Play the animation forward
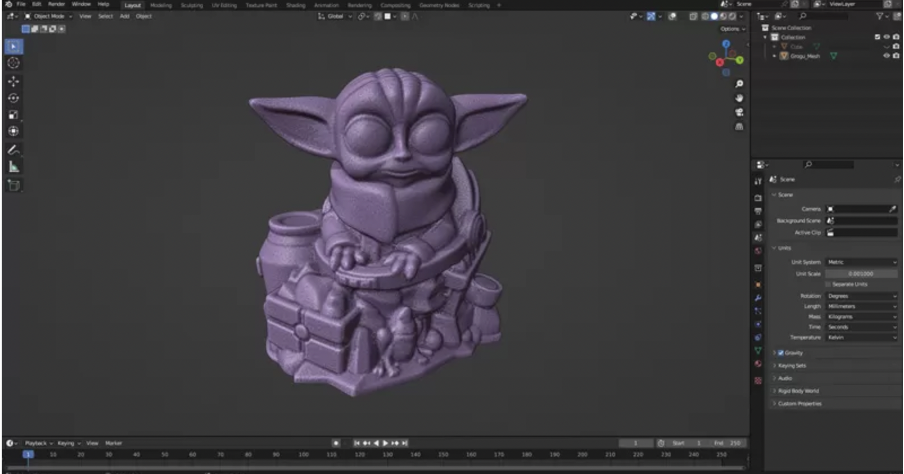Viewport: 904px width, 474px height. pos(385,443)
